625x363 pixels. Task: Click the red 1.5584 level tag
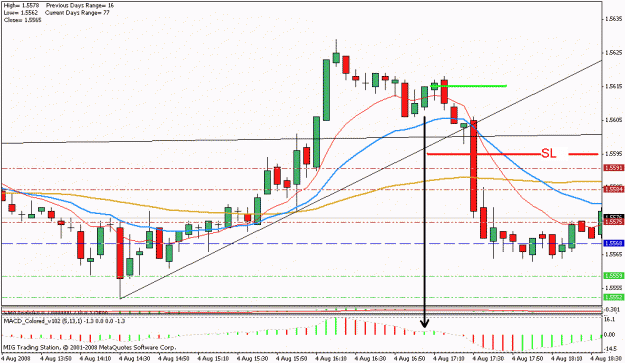(x=613, y=189)
